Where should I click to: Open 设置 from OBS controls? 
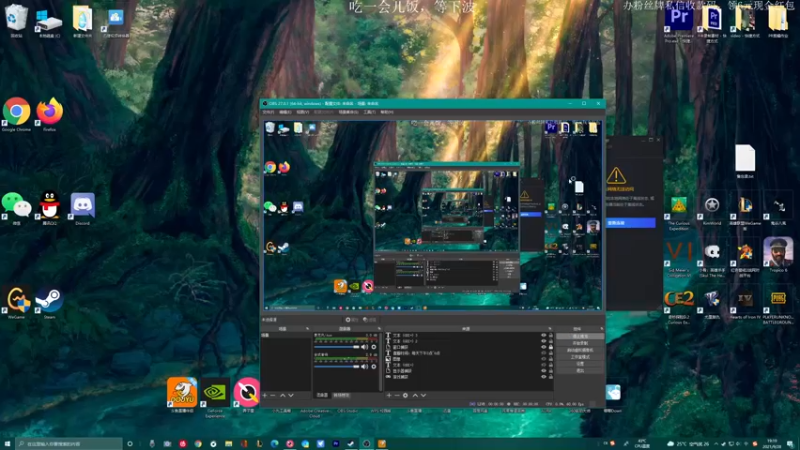click(x=580, y=364)
